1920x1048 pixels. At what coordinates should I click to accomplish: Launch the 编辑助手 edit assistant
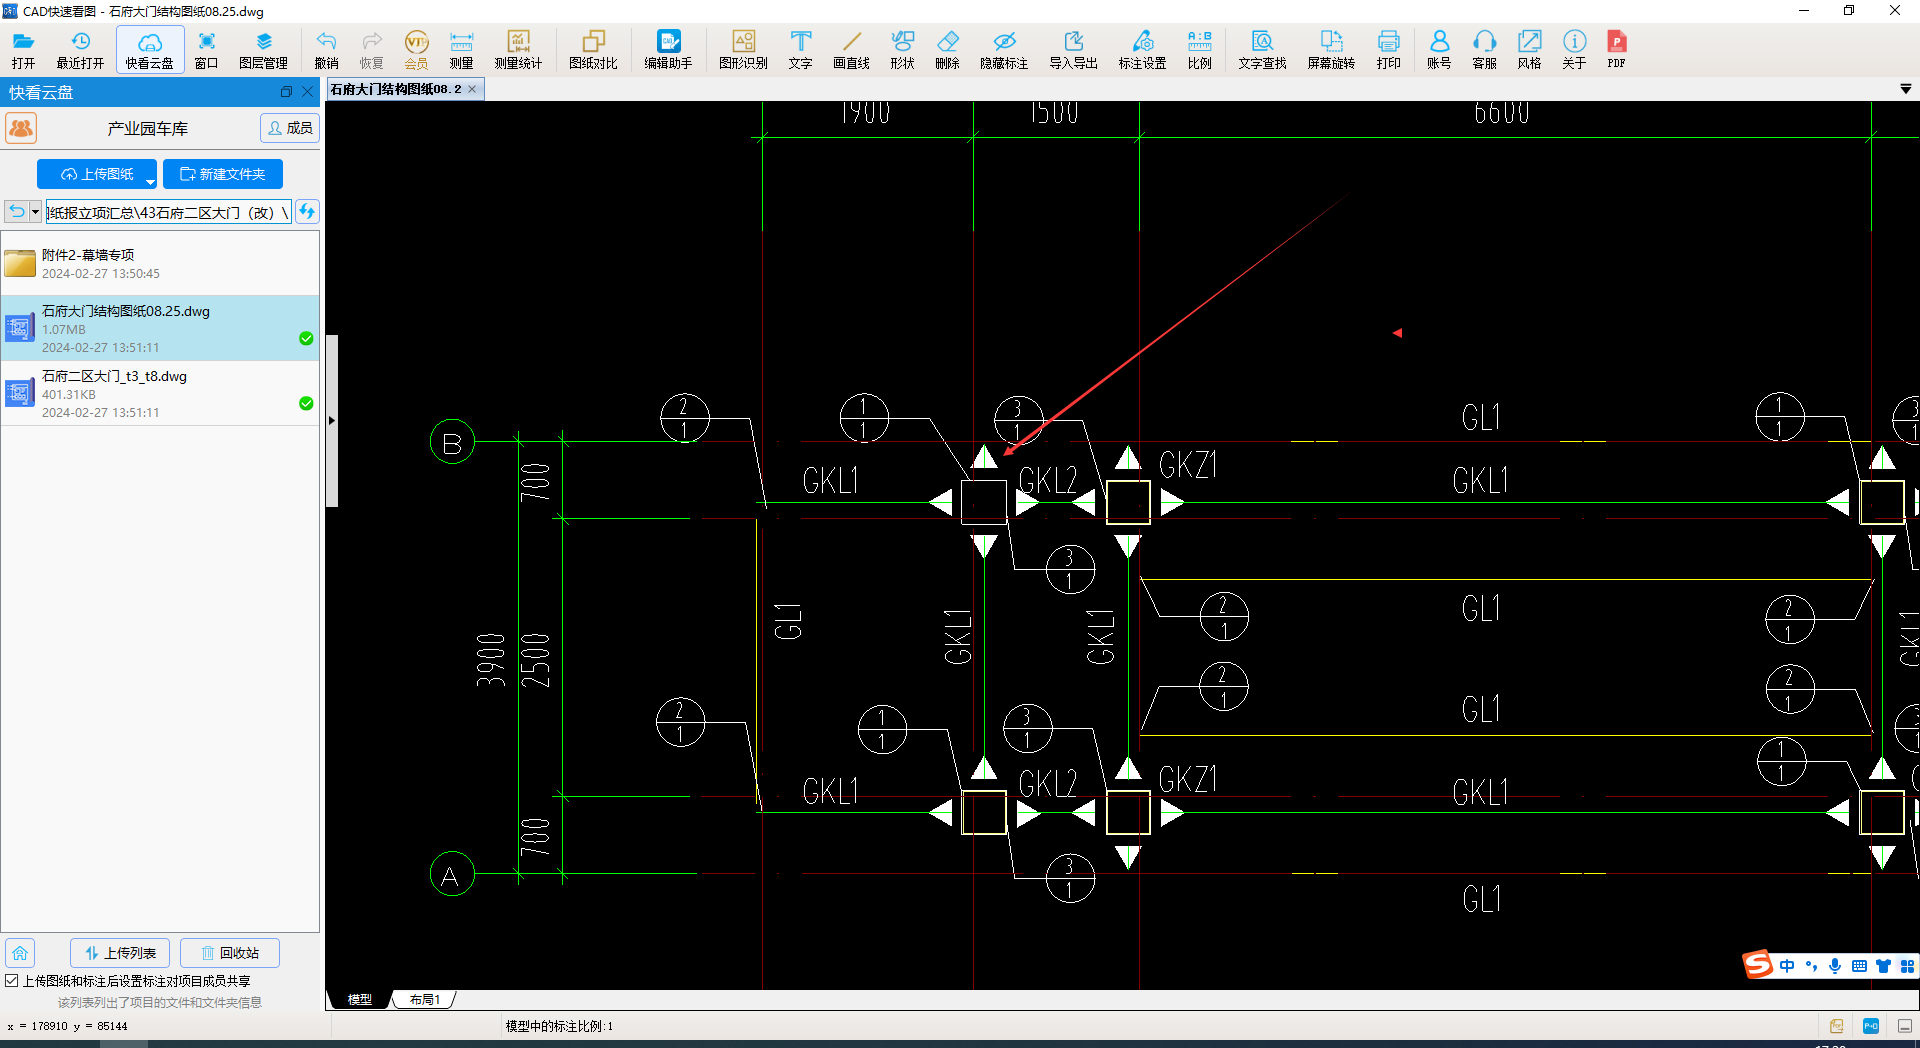[x=668, y=49]
